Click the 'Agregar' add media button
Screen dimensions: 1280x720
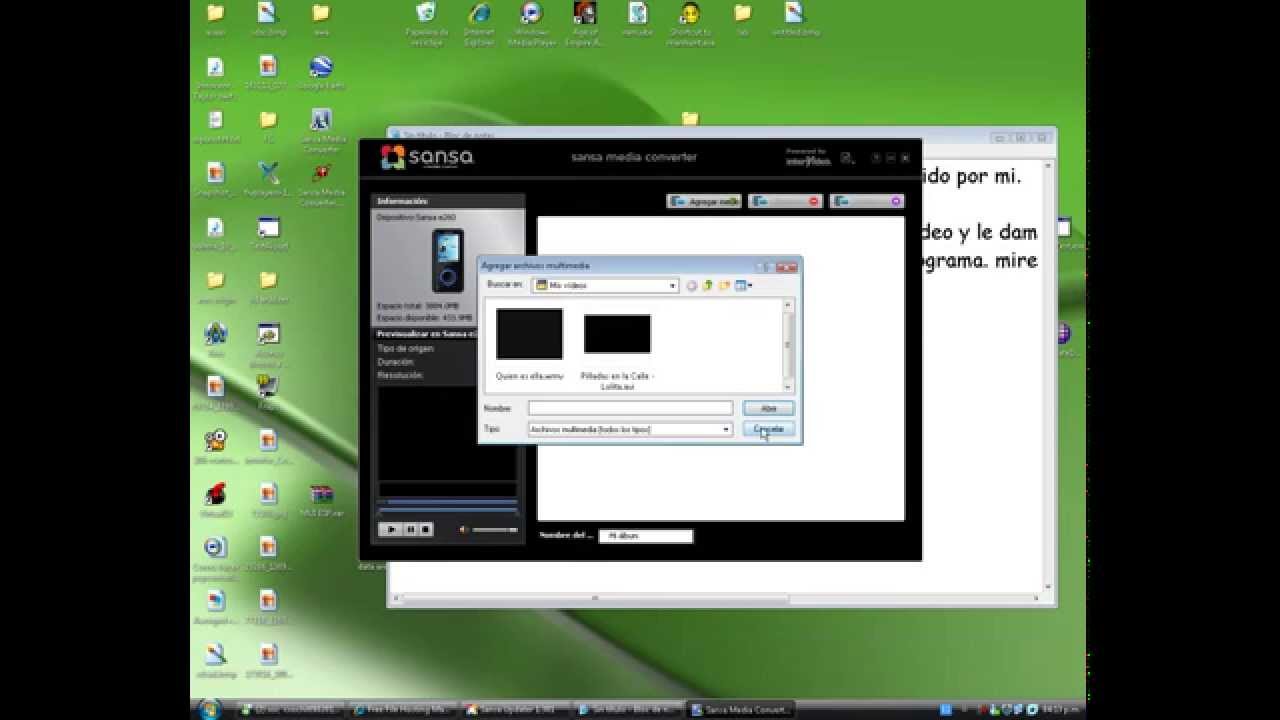[x=704, y=201]
